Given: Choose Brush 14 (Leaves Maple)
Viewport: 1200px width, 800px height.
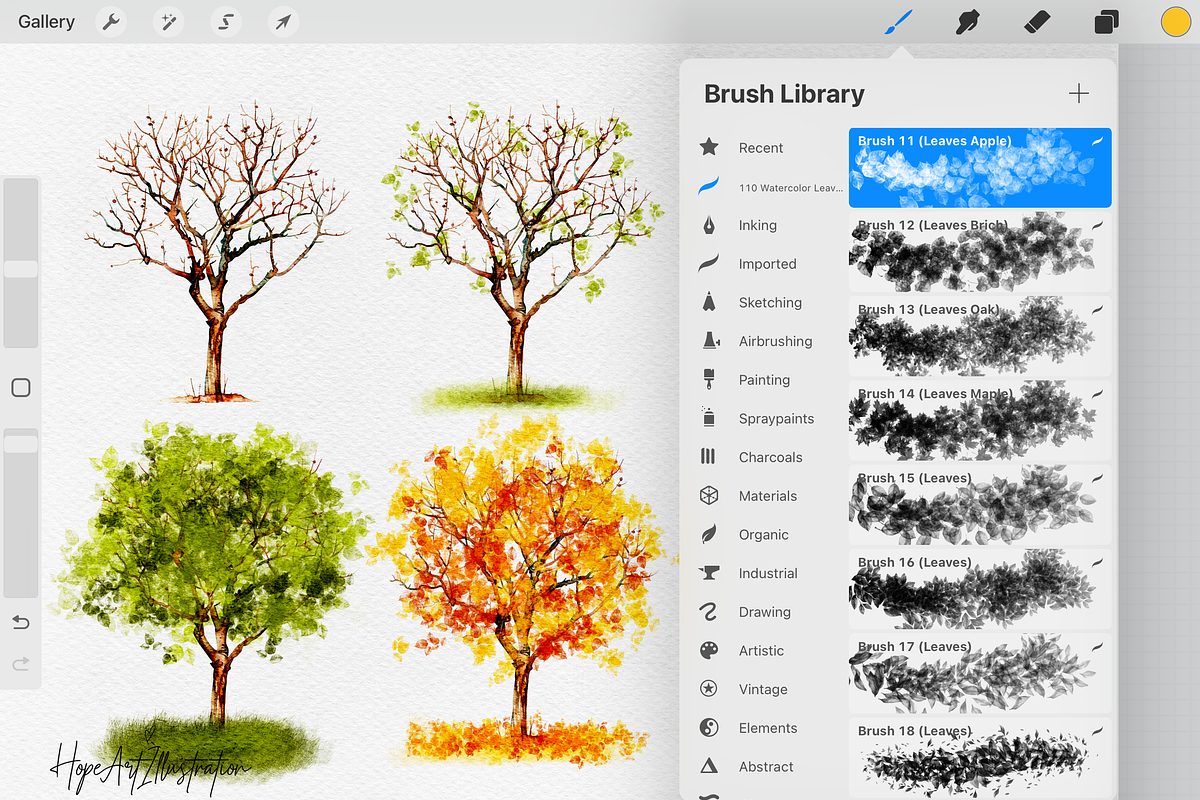Looking at the screenshot, I should pos(979,420).
